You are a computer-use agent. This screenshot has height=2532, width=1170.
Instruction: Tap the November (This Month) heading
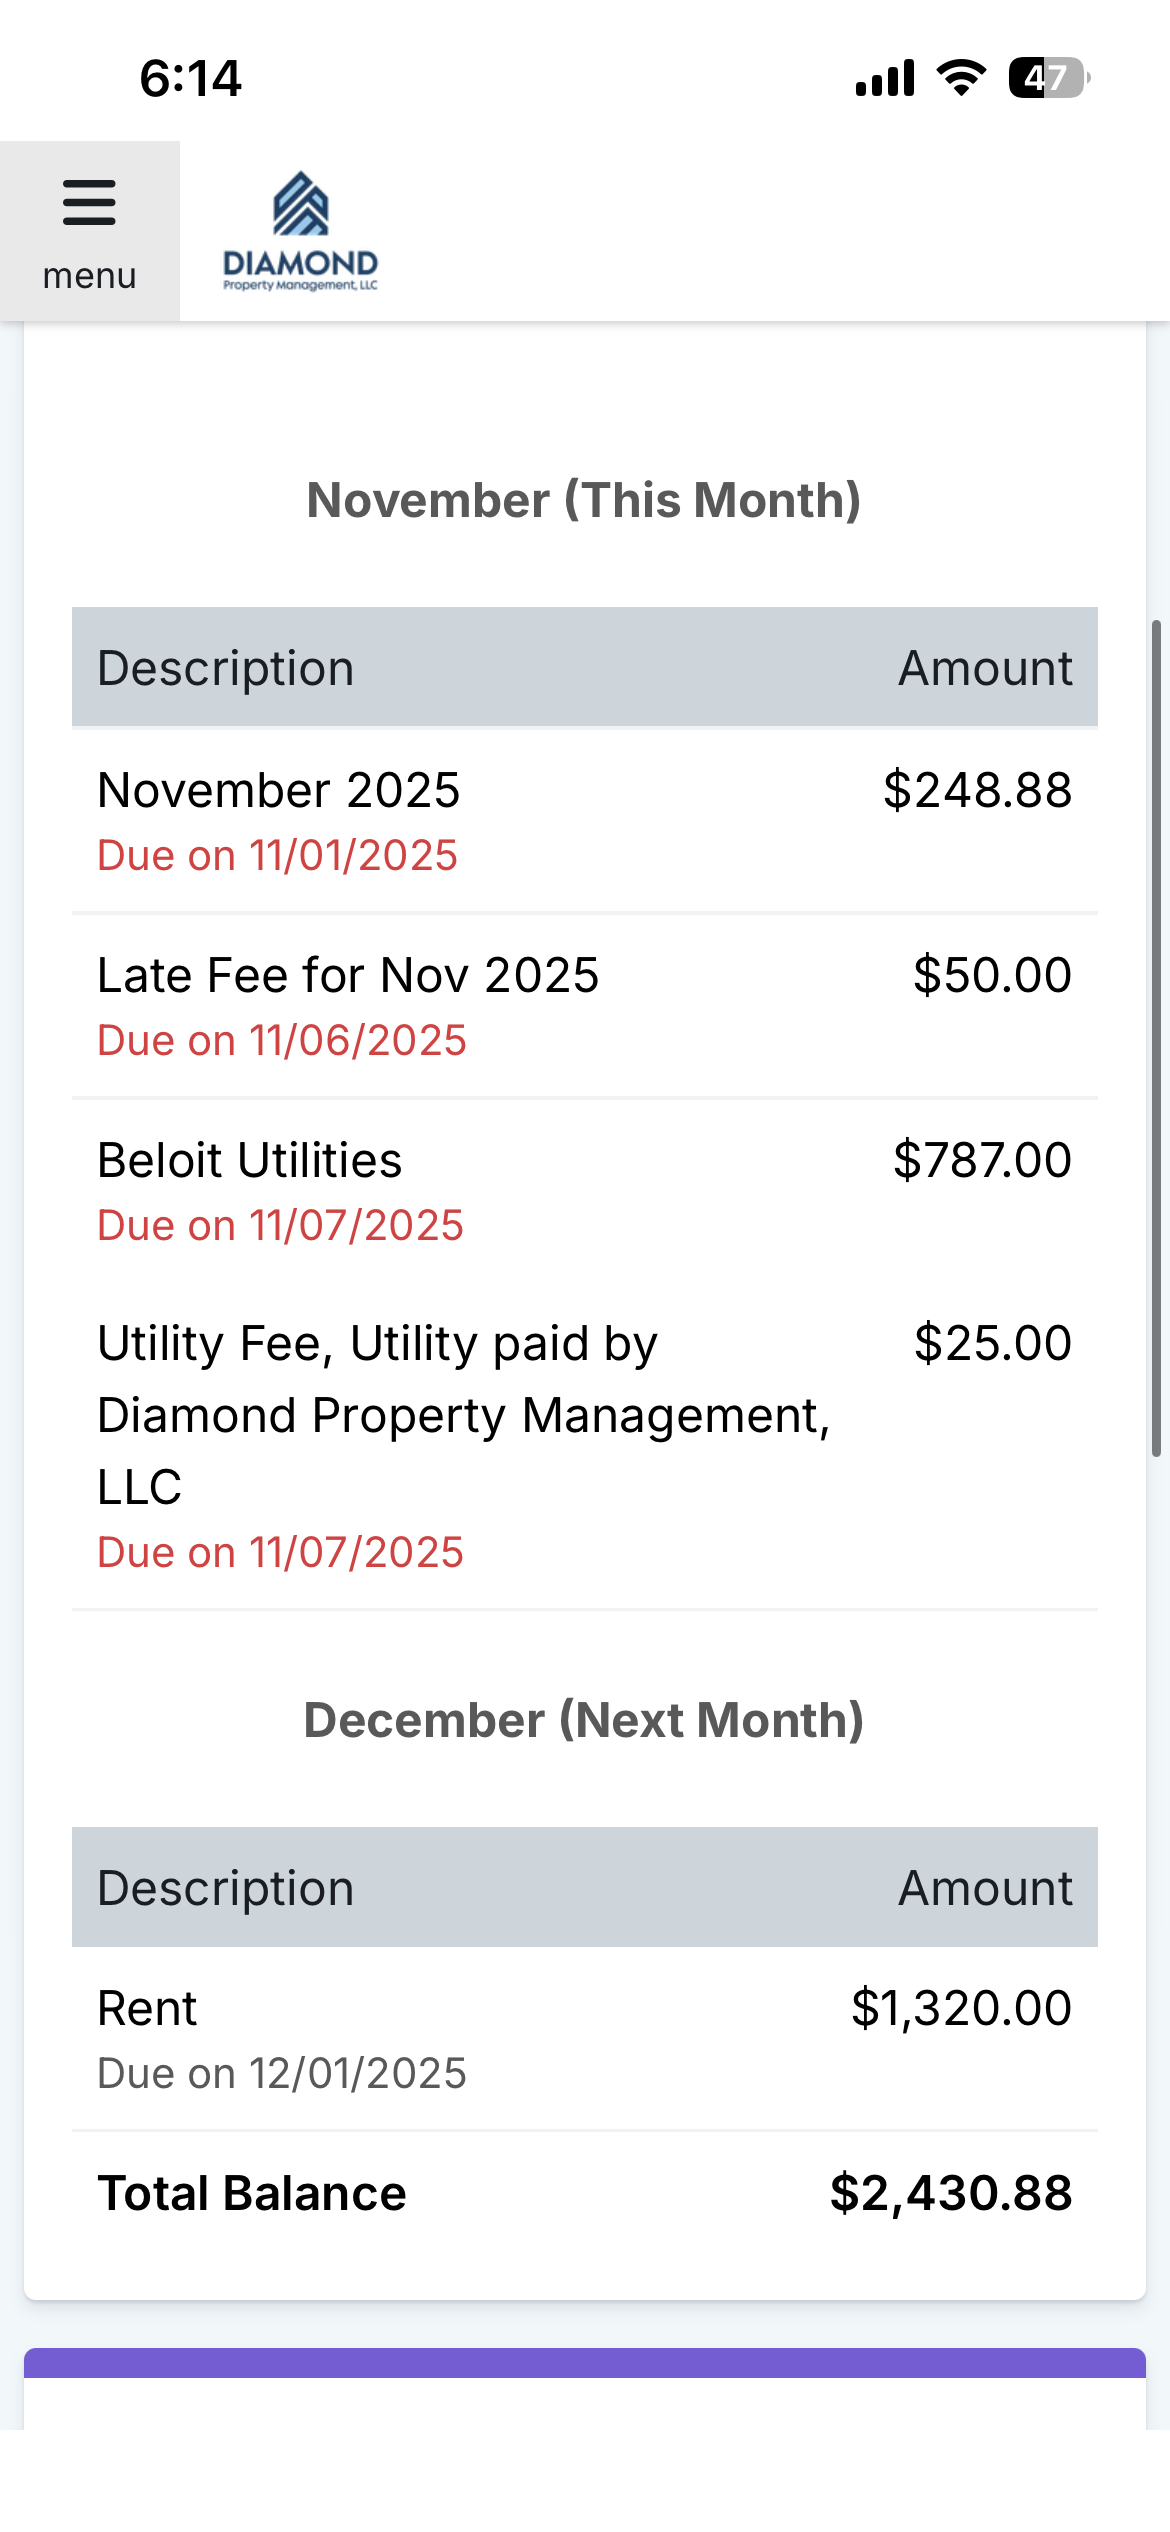[x=584, y=500]
